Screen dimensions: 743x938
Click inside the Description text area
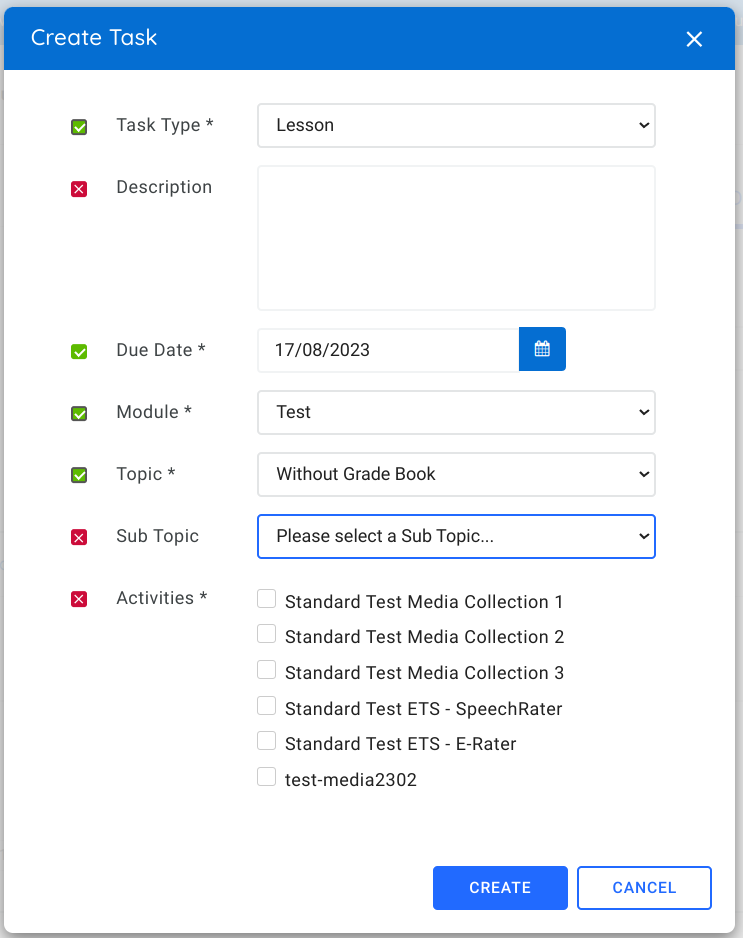[456, 237]
